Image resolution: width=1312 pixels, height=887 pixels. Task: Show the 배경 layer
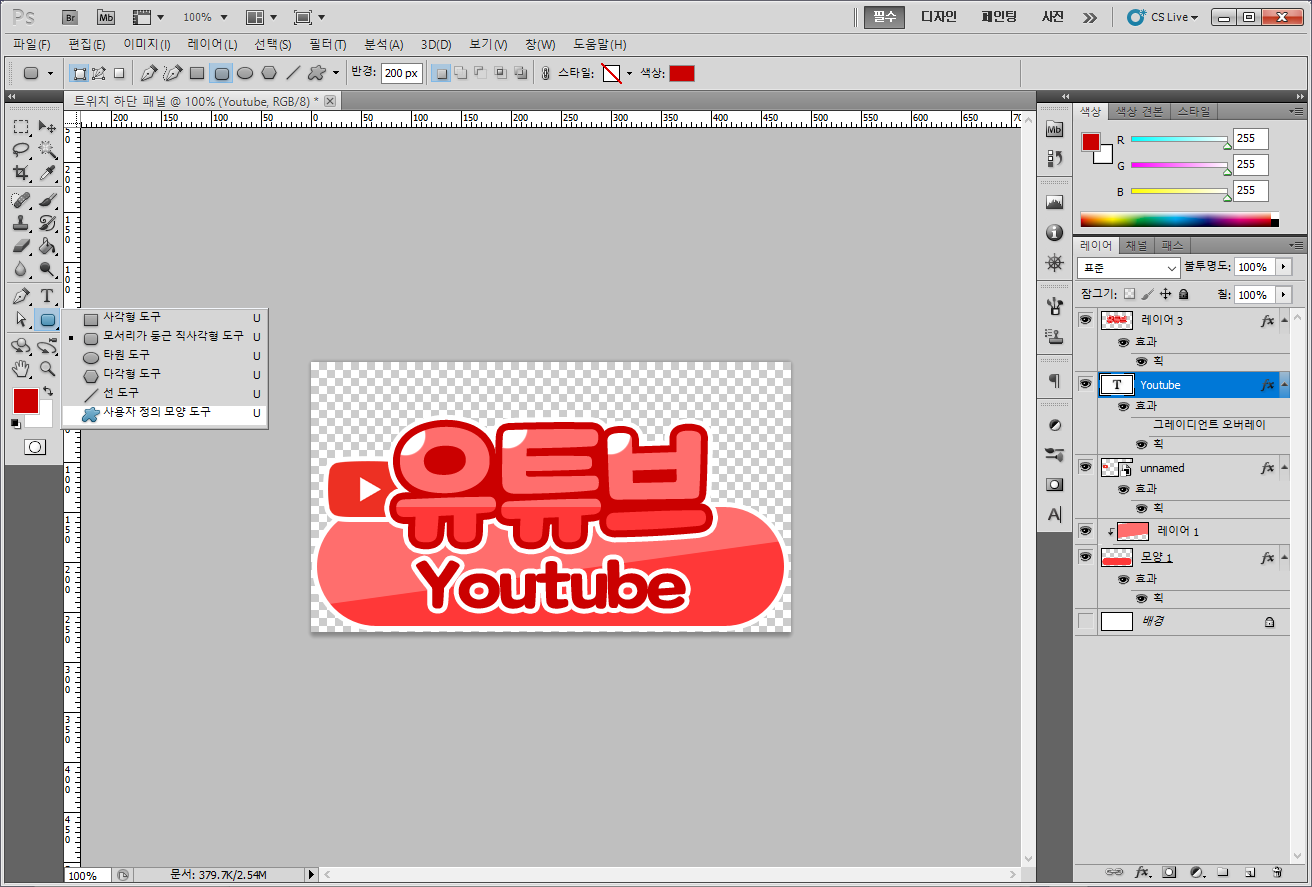tap(1085, 621)
